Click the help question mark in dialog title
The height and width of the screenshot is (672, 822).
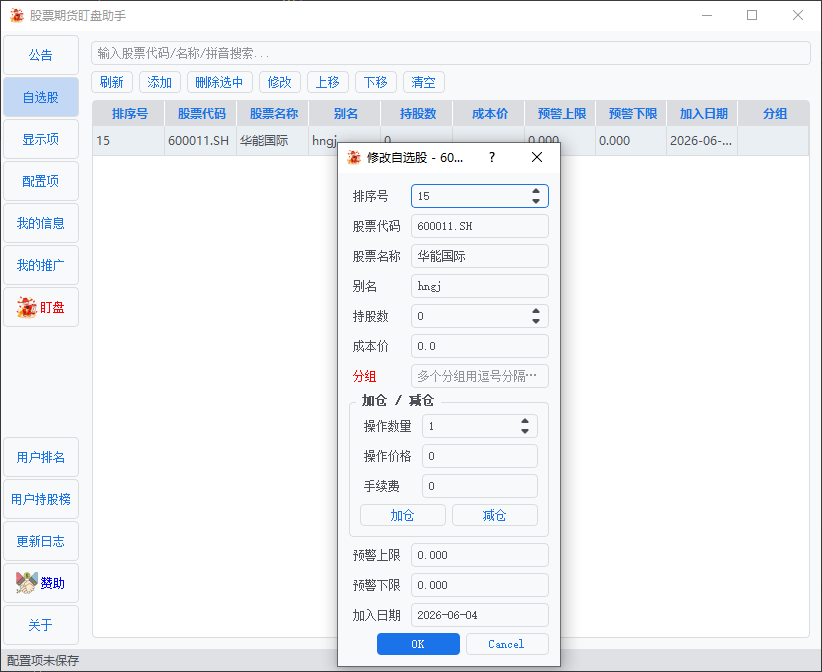click(492, 157)
